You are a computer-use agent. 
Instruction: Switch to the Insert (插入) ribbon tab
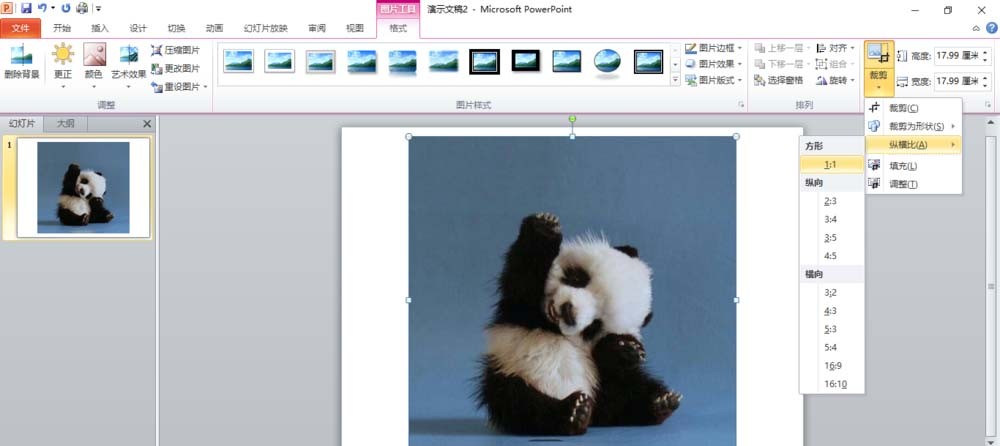[100, 28]
